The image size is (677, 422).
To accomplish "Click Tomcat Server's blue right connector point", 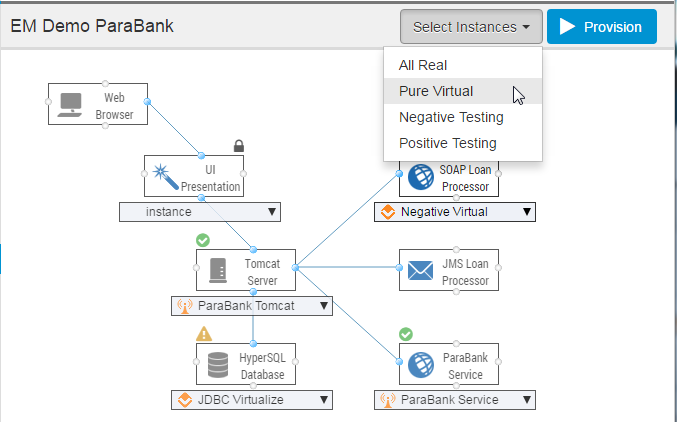I will (295, 268).
